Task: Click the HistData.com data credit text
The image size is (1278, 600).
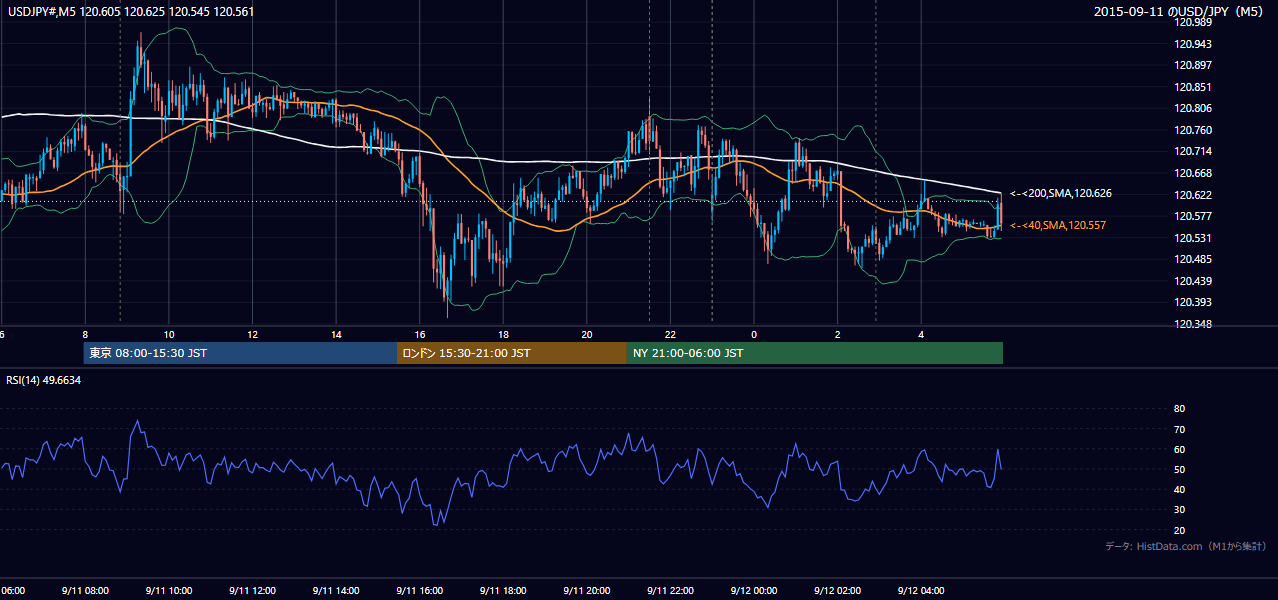Action: [x=1186, y=546]
